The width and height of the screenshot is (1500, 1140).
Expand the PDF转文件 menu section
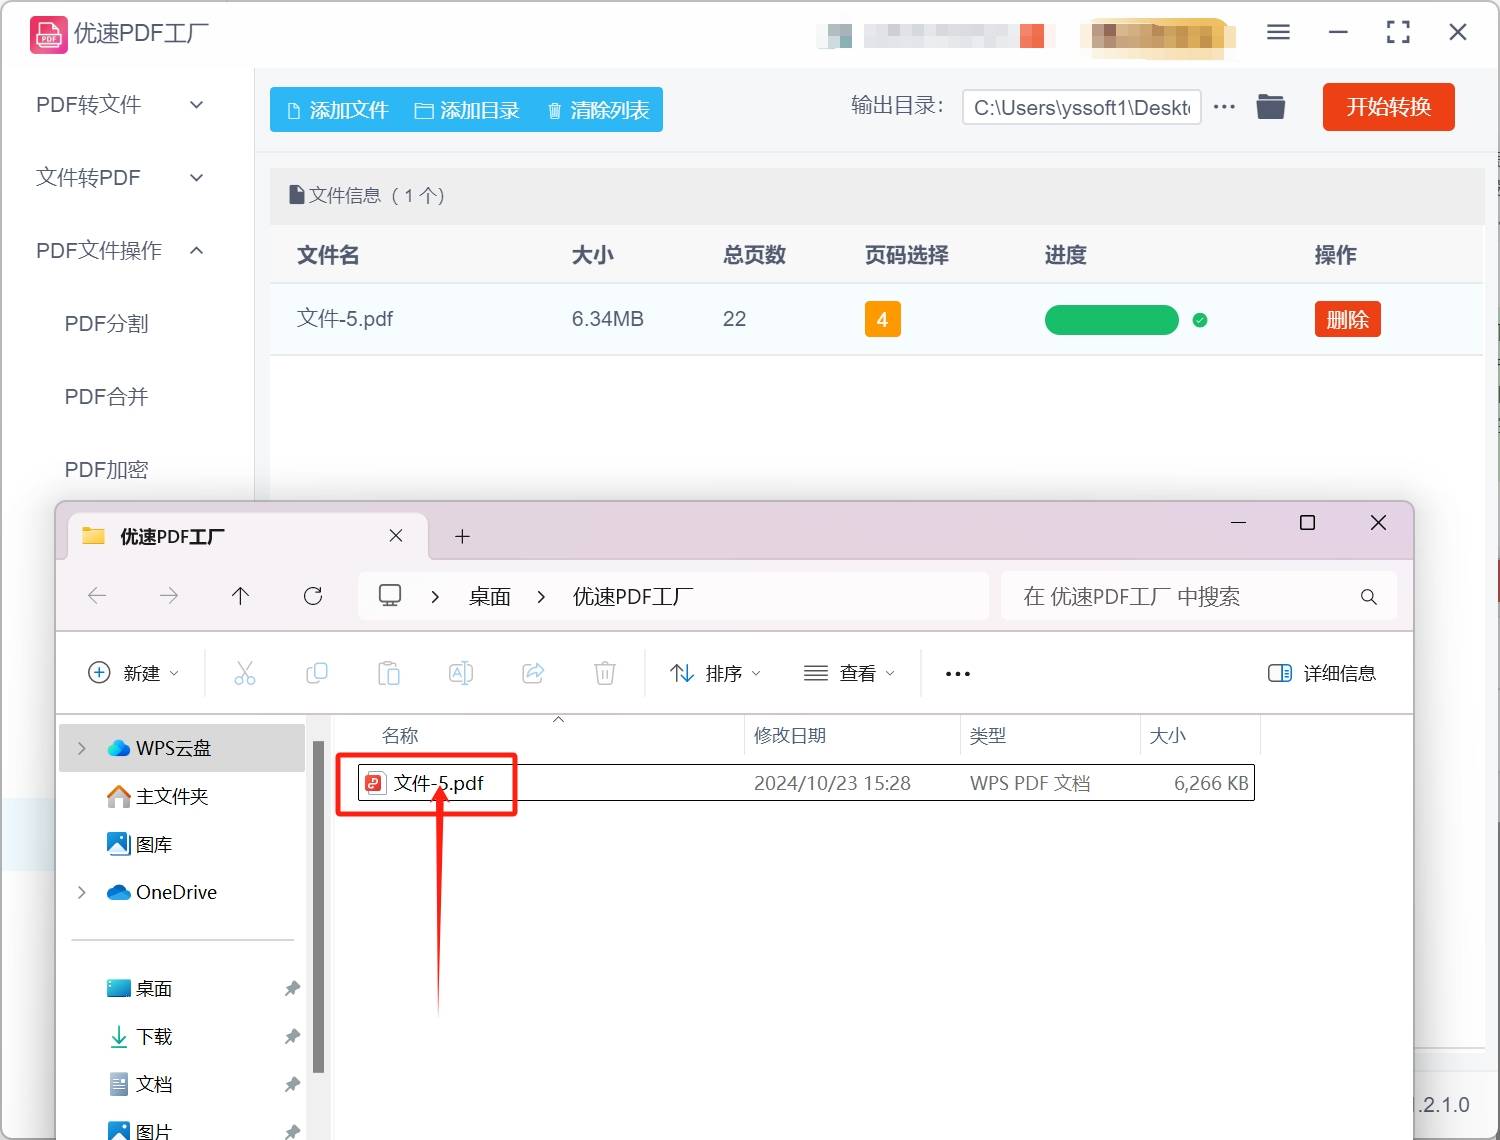point(197,105)
